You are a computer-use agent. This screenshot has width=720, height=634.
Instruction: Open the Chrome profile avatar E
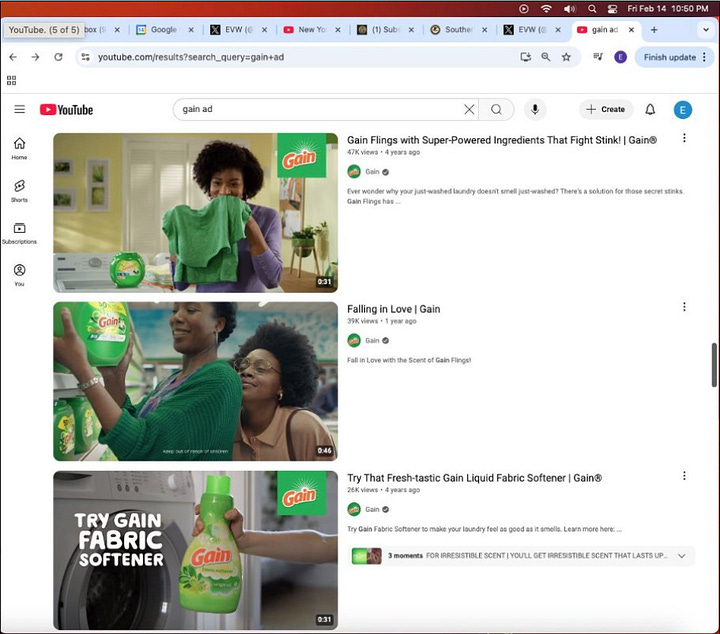(x=620, y=57)
